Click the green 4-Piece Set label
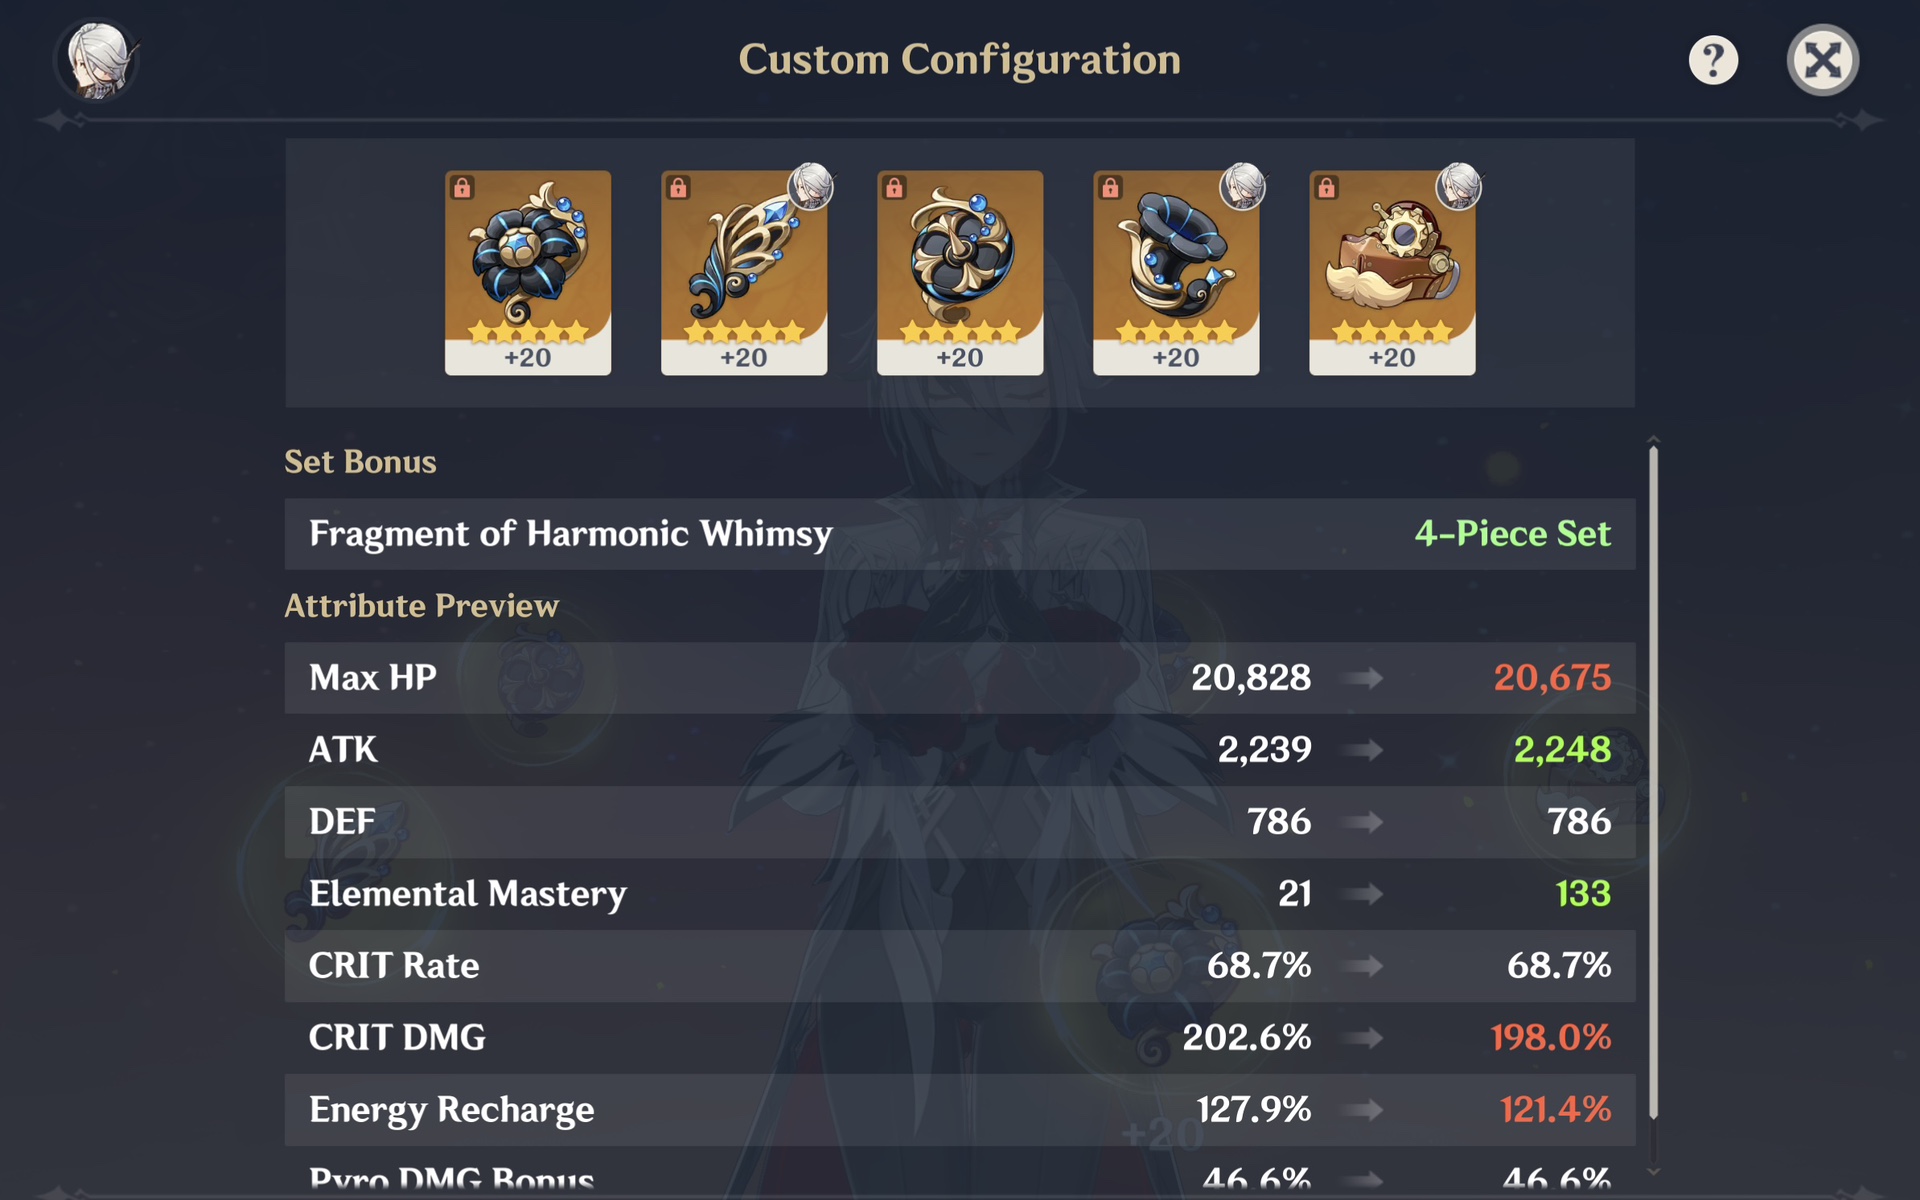 coord(1512,534)
